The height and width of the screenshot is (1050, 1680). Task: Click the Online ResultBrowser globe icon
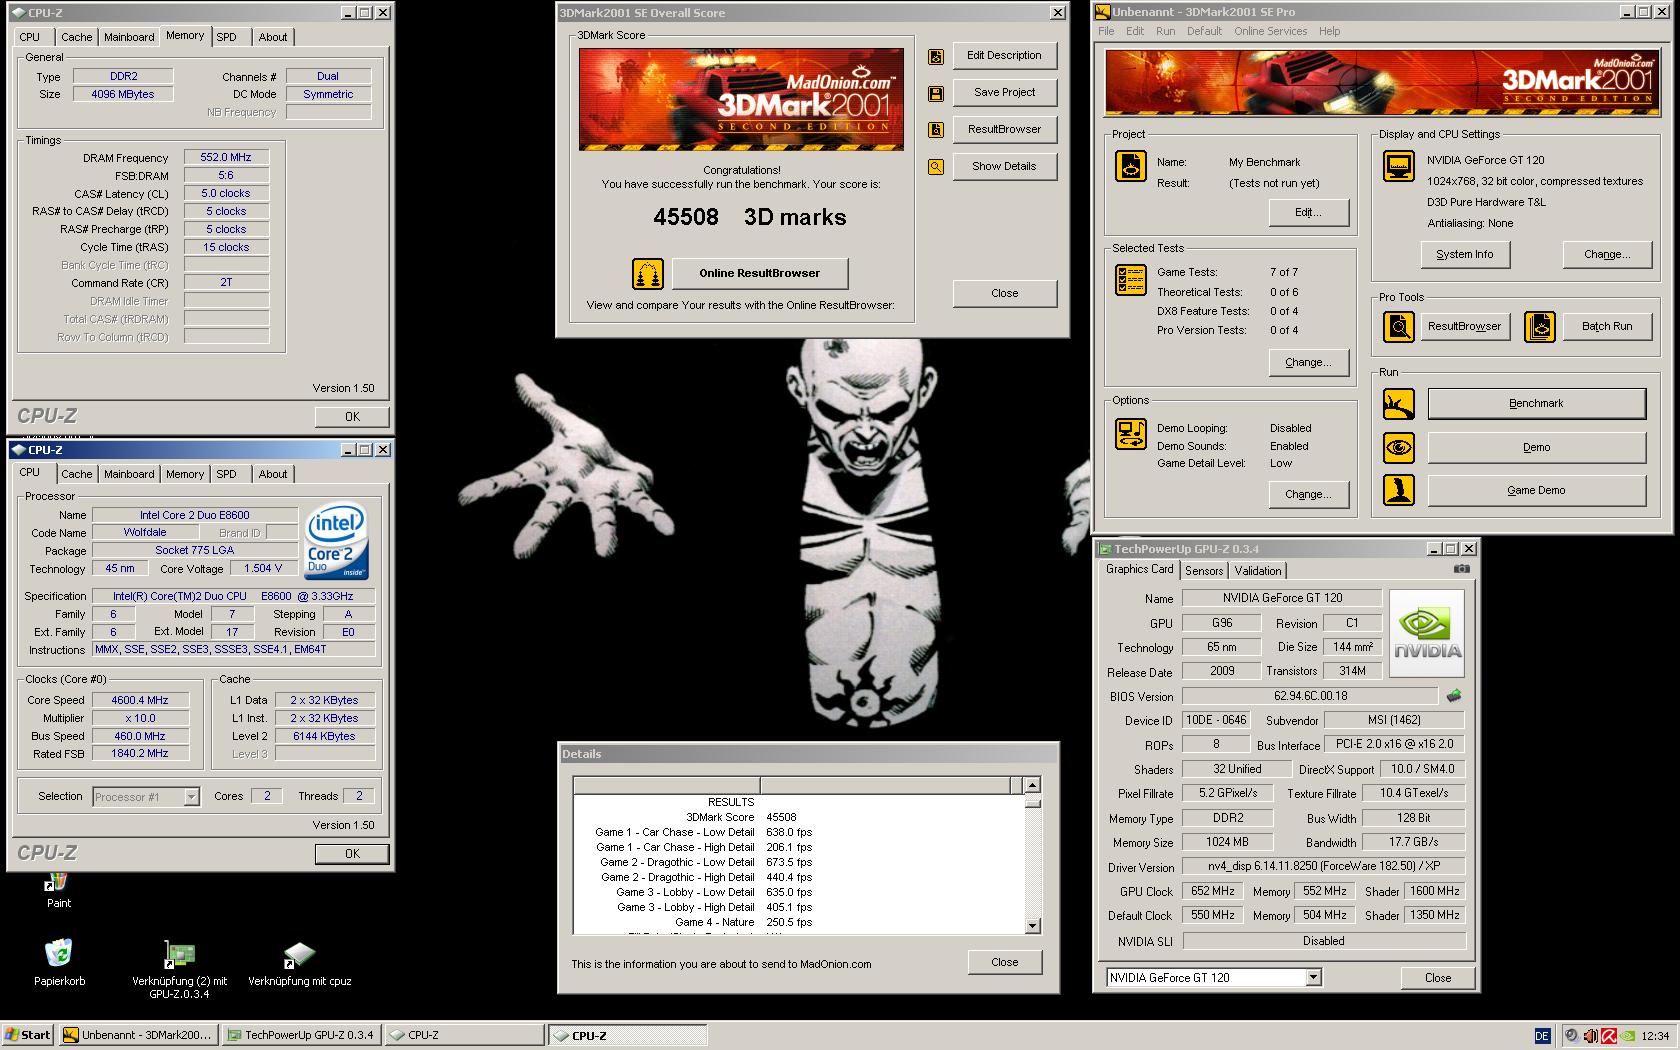[648, 273]
